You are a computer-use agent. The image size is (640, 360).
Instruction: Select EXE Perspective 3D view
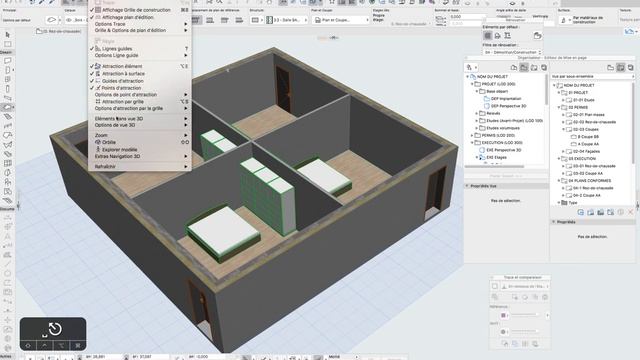503,150
